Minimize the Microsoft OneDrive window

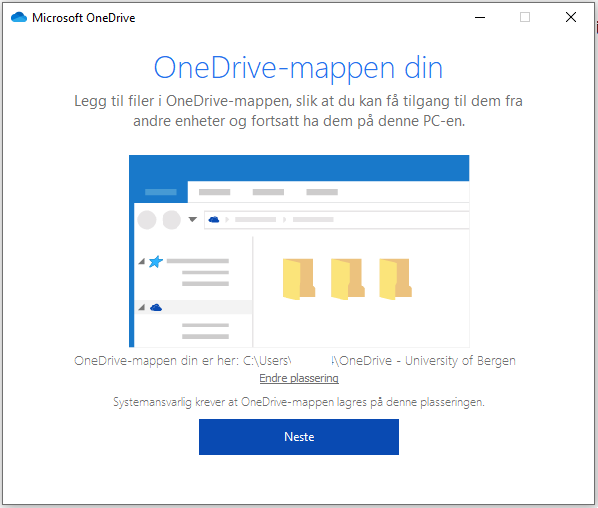pos(480,17)
